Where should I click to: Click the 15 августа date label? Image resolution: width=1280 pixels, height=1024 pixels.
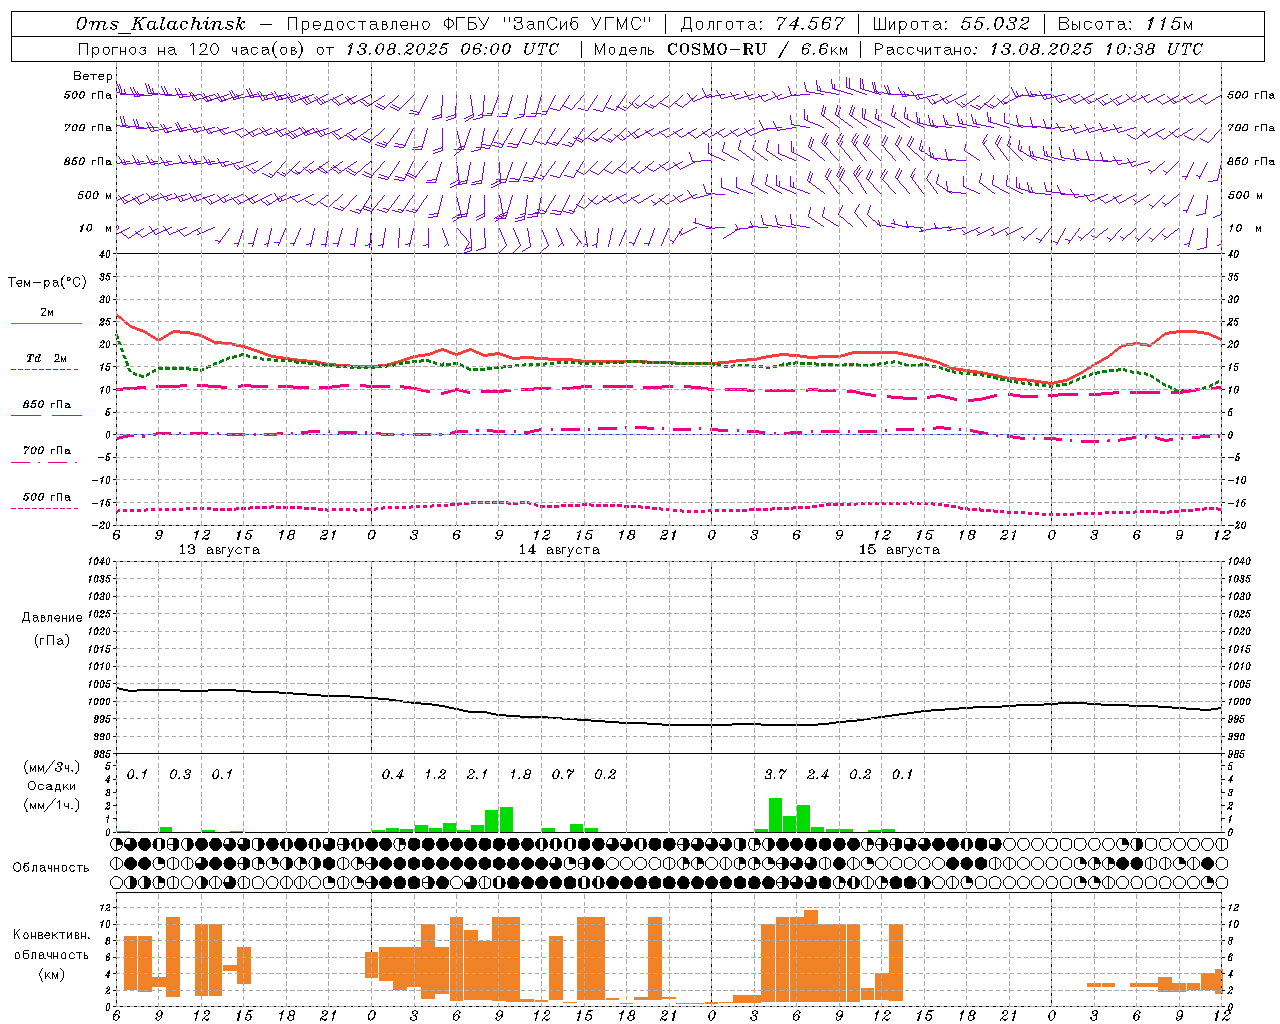point(899,550)
